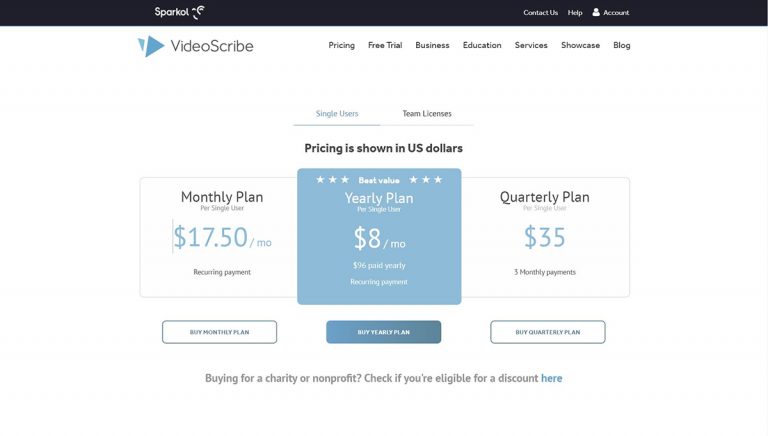
Task: Open the Help link
Action: [x=575, y=13]
